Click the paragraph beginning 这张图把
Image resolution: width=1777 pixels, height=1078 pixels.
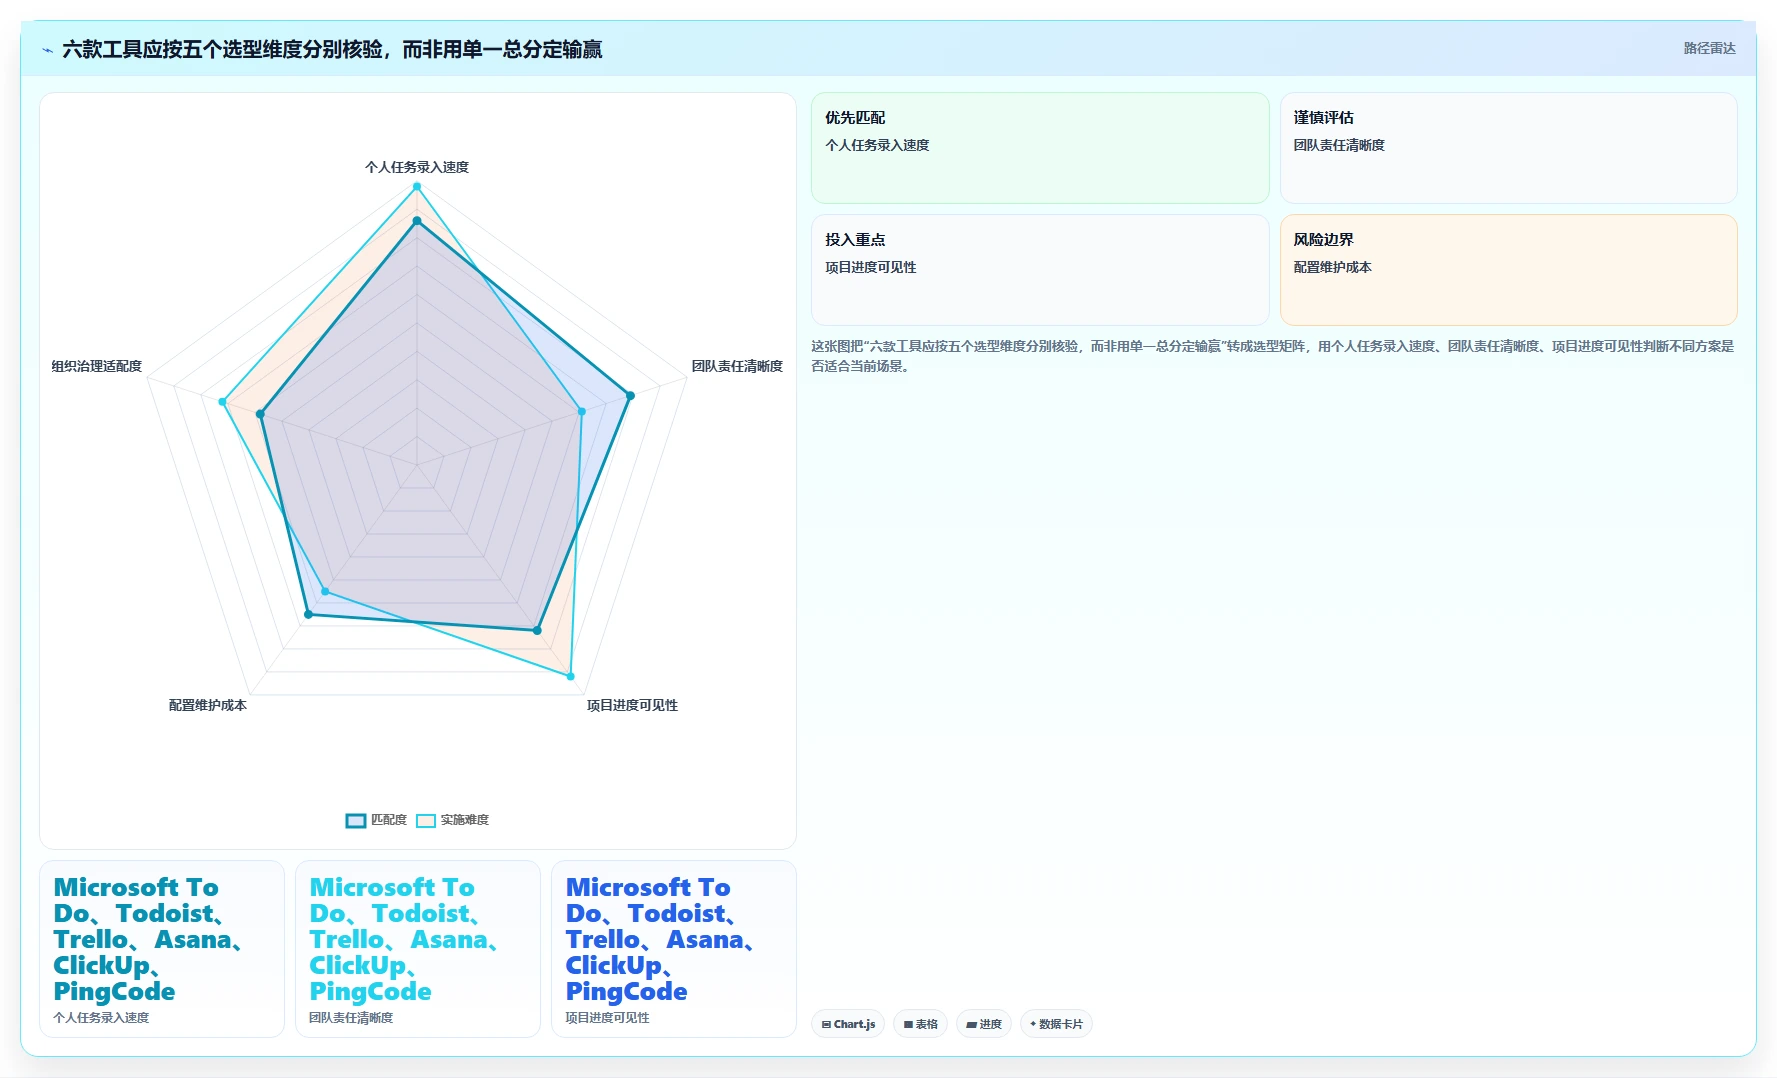1273,356
